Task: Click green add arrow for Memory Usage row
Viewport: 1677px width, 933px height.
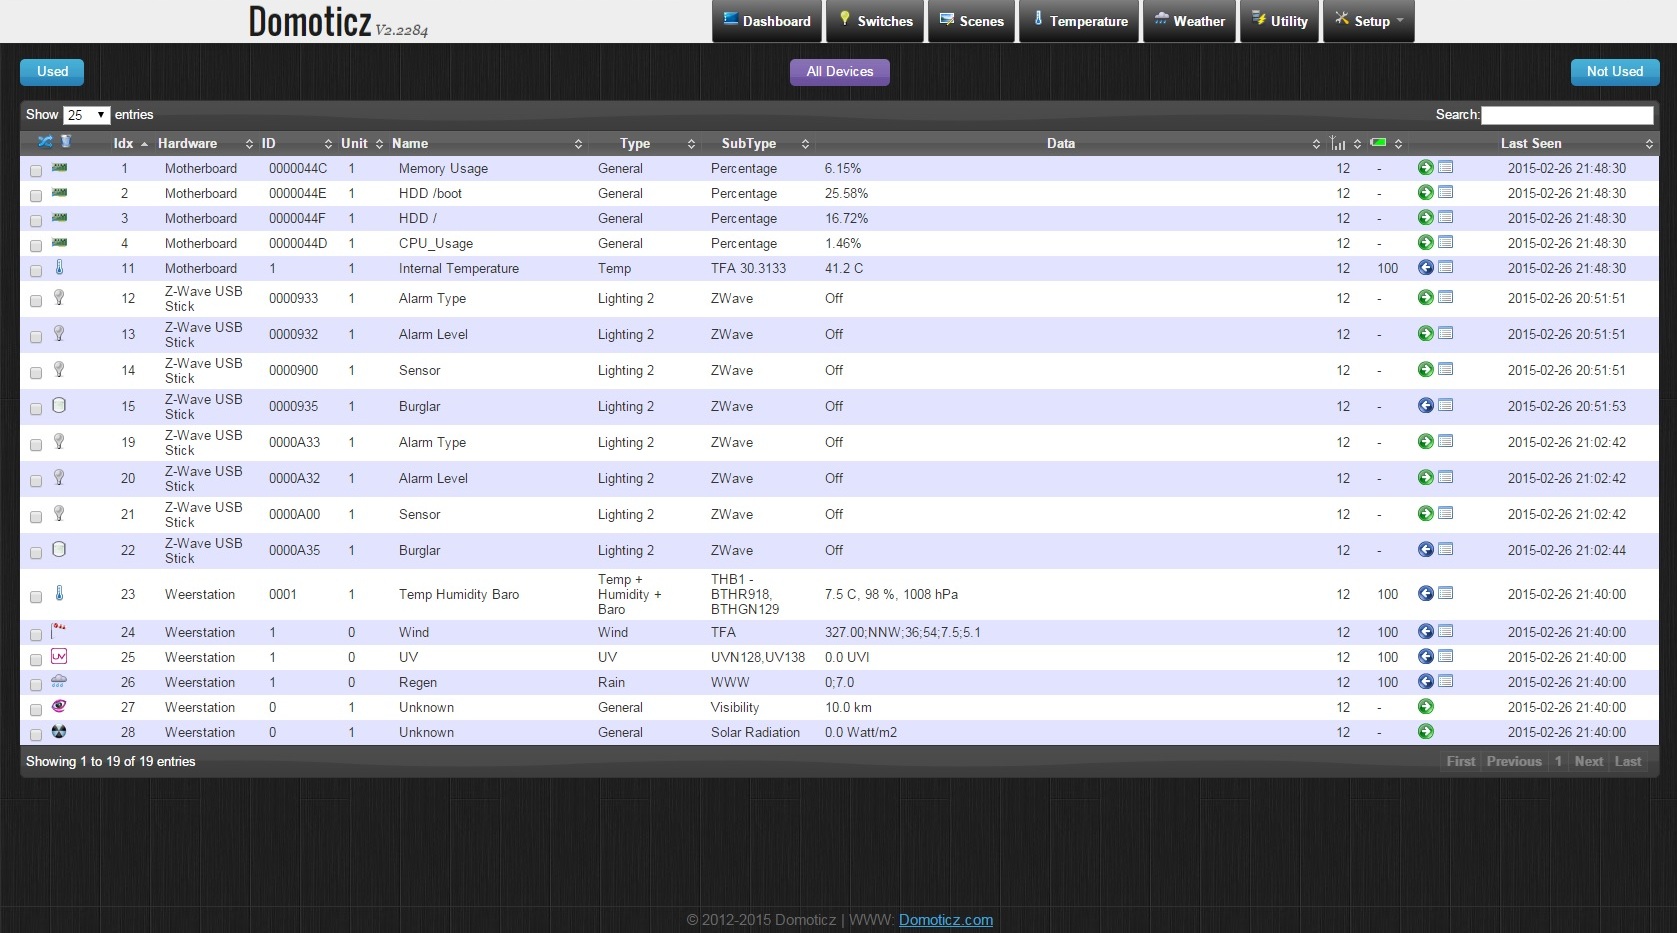Action: point(1426,168)
